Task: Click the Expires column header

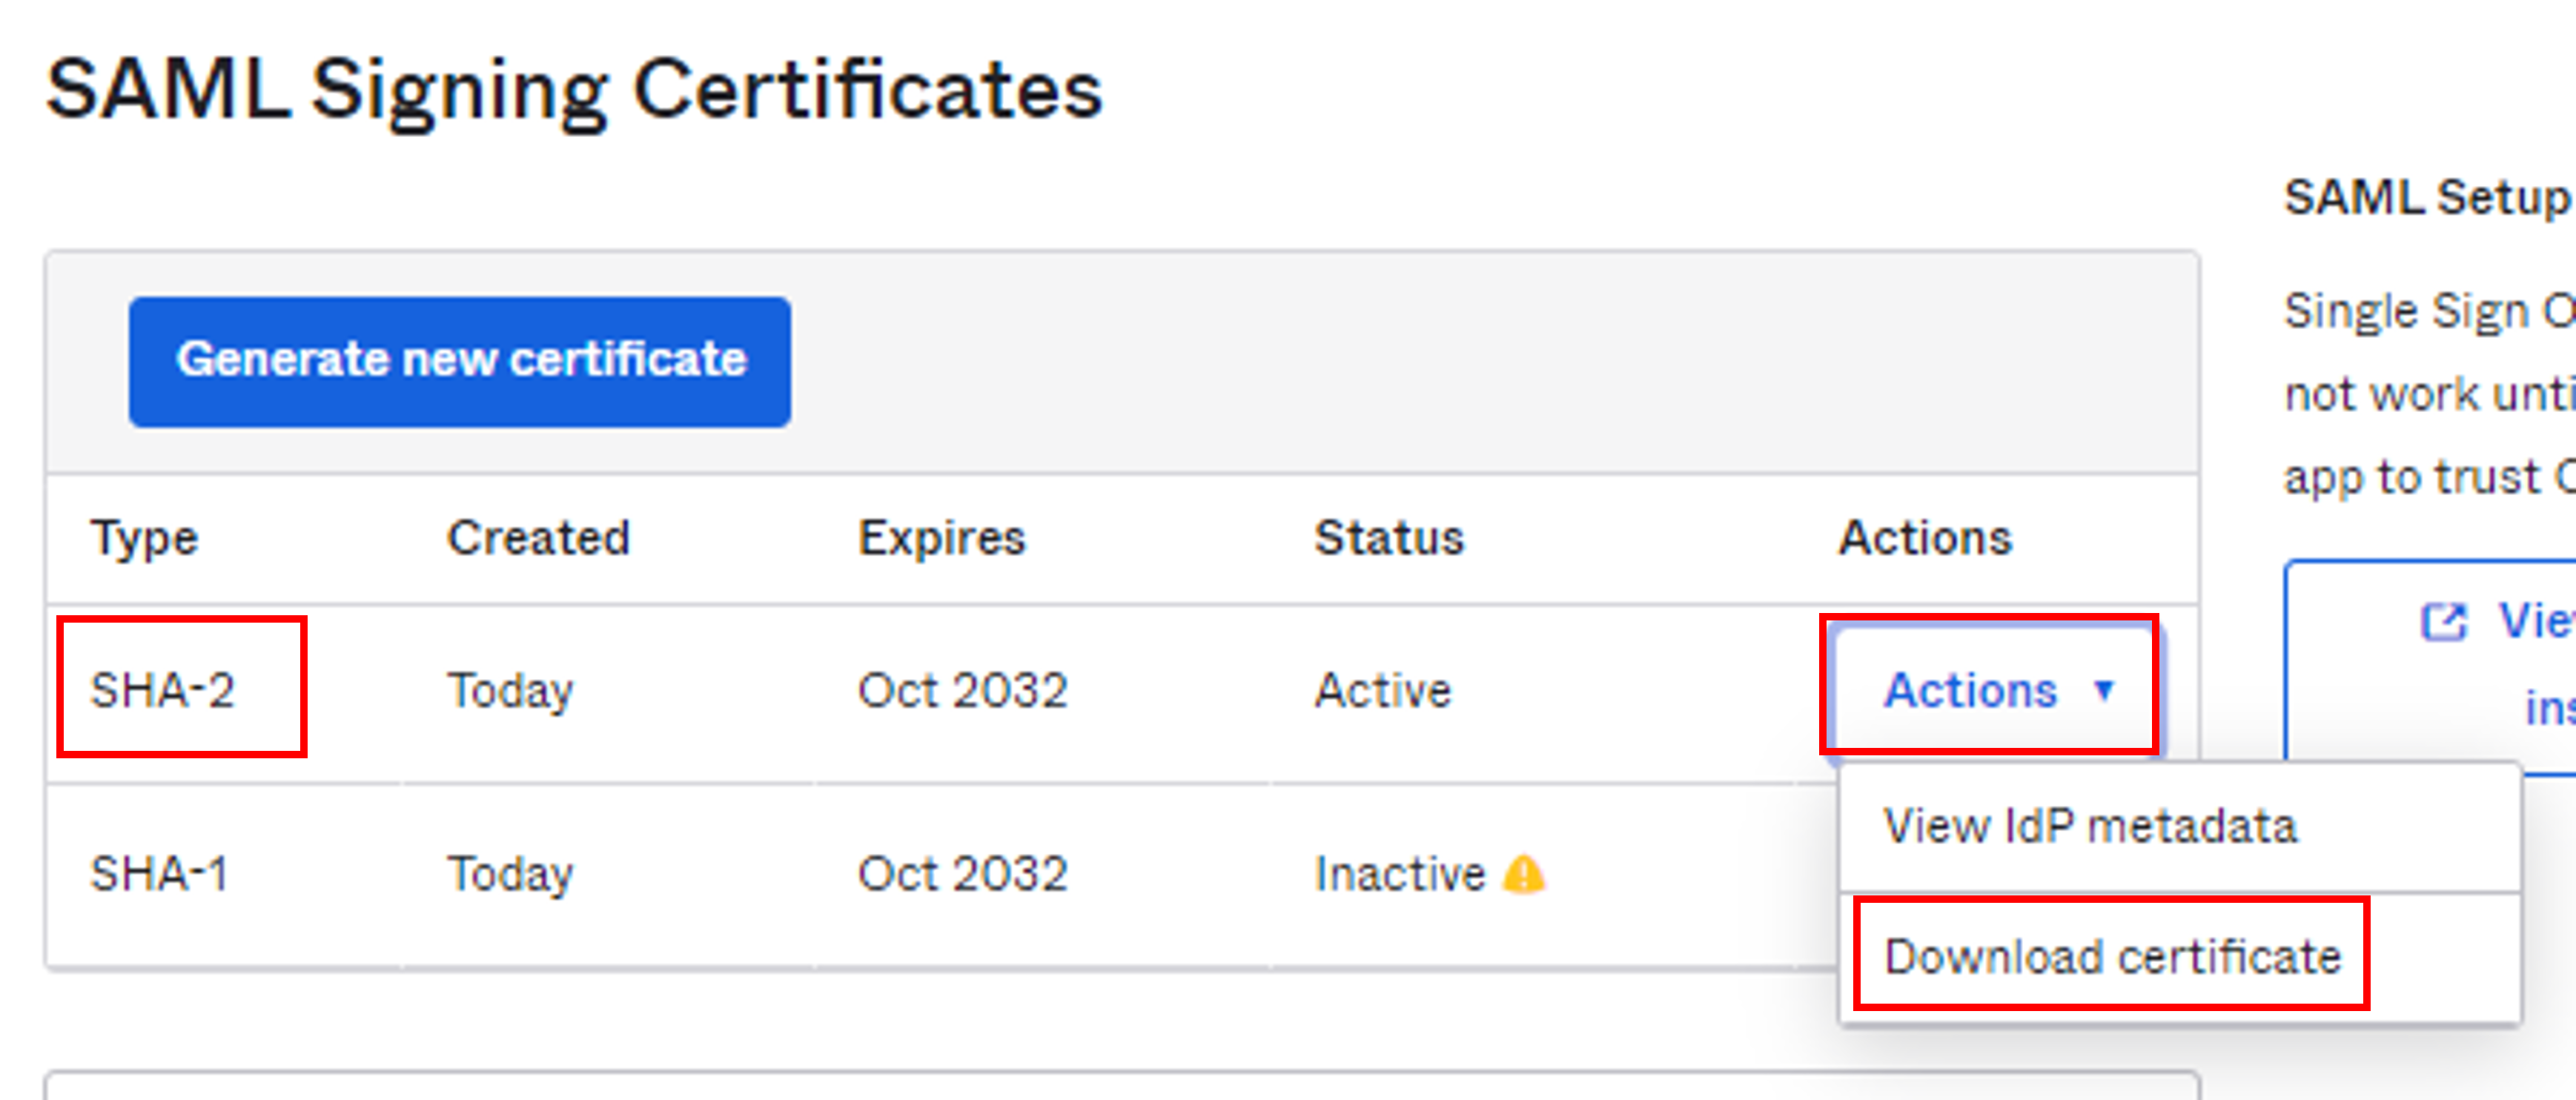Action: tap(942, 538)
